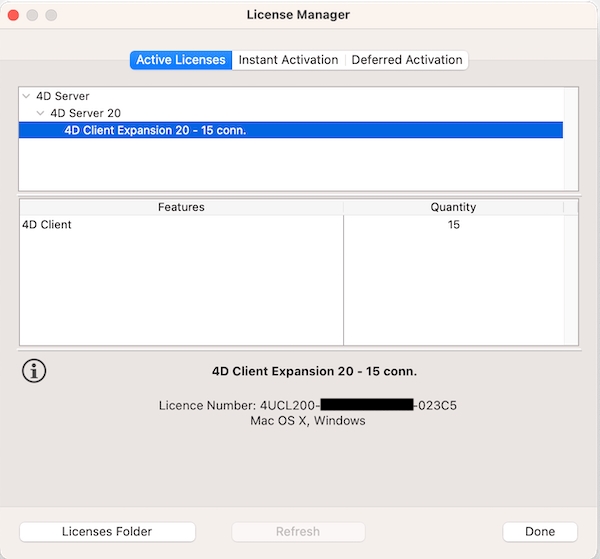Click the Features column header
The height and width of the screenshot is (559, 600).
tap(181, 207)
